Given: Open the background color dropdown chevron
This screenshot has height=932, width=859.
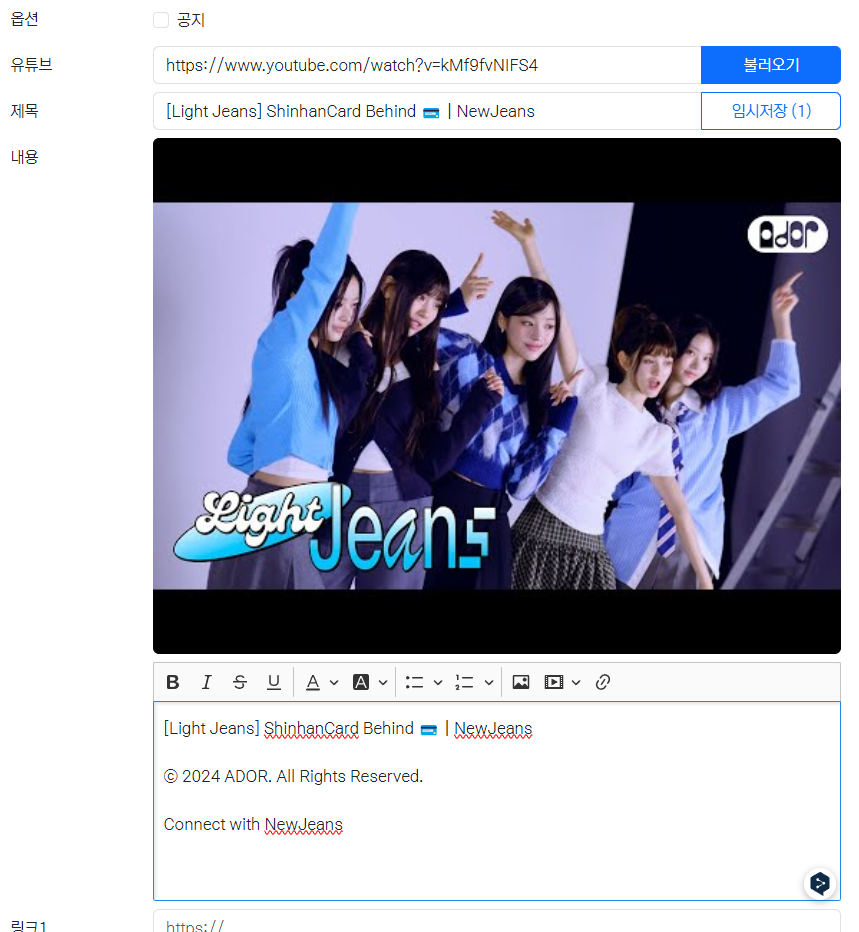Looking at the screenshot, I should (383, 682).
